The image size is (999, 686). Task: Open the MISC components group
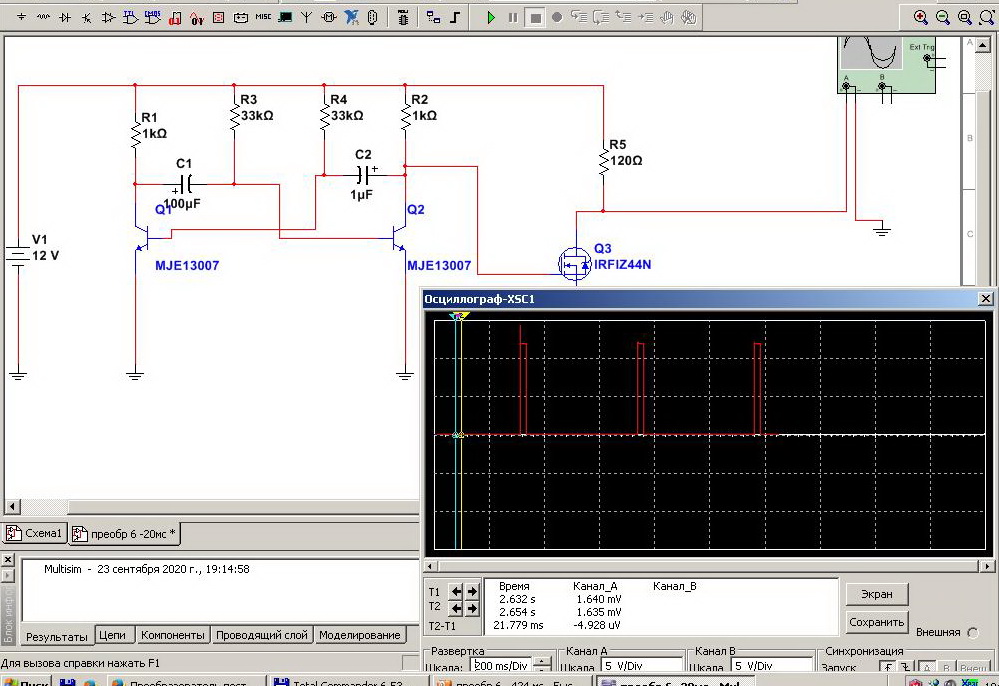263,17
